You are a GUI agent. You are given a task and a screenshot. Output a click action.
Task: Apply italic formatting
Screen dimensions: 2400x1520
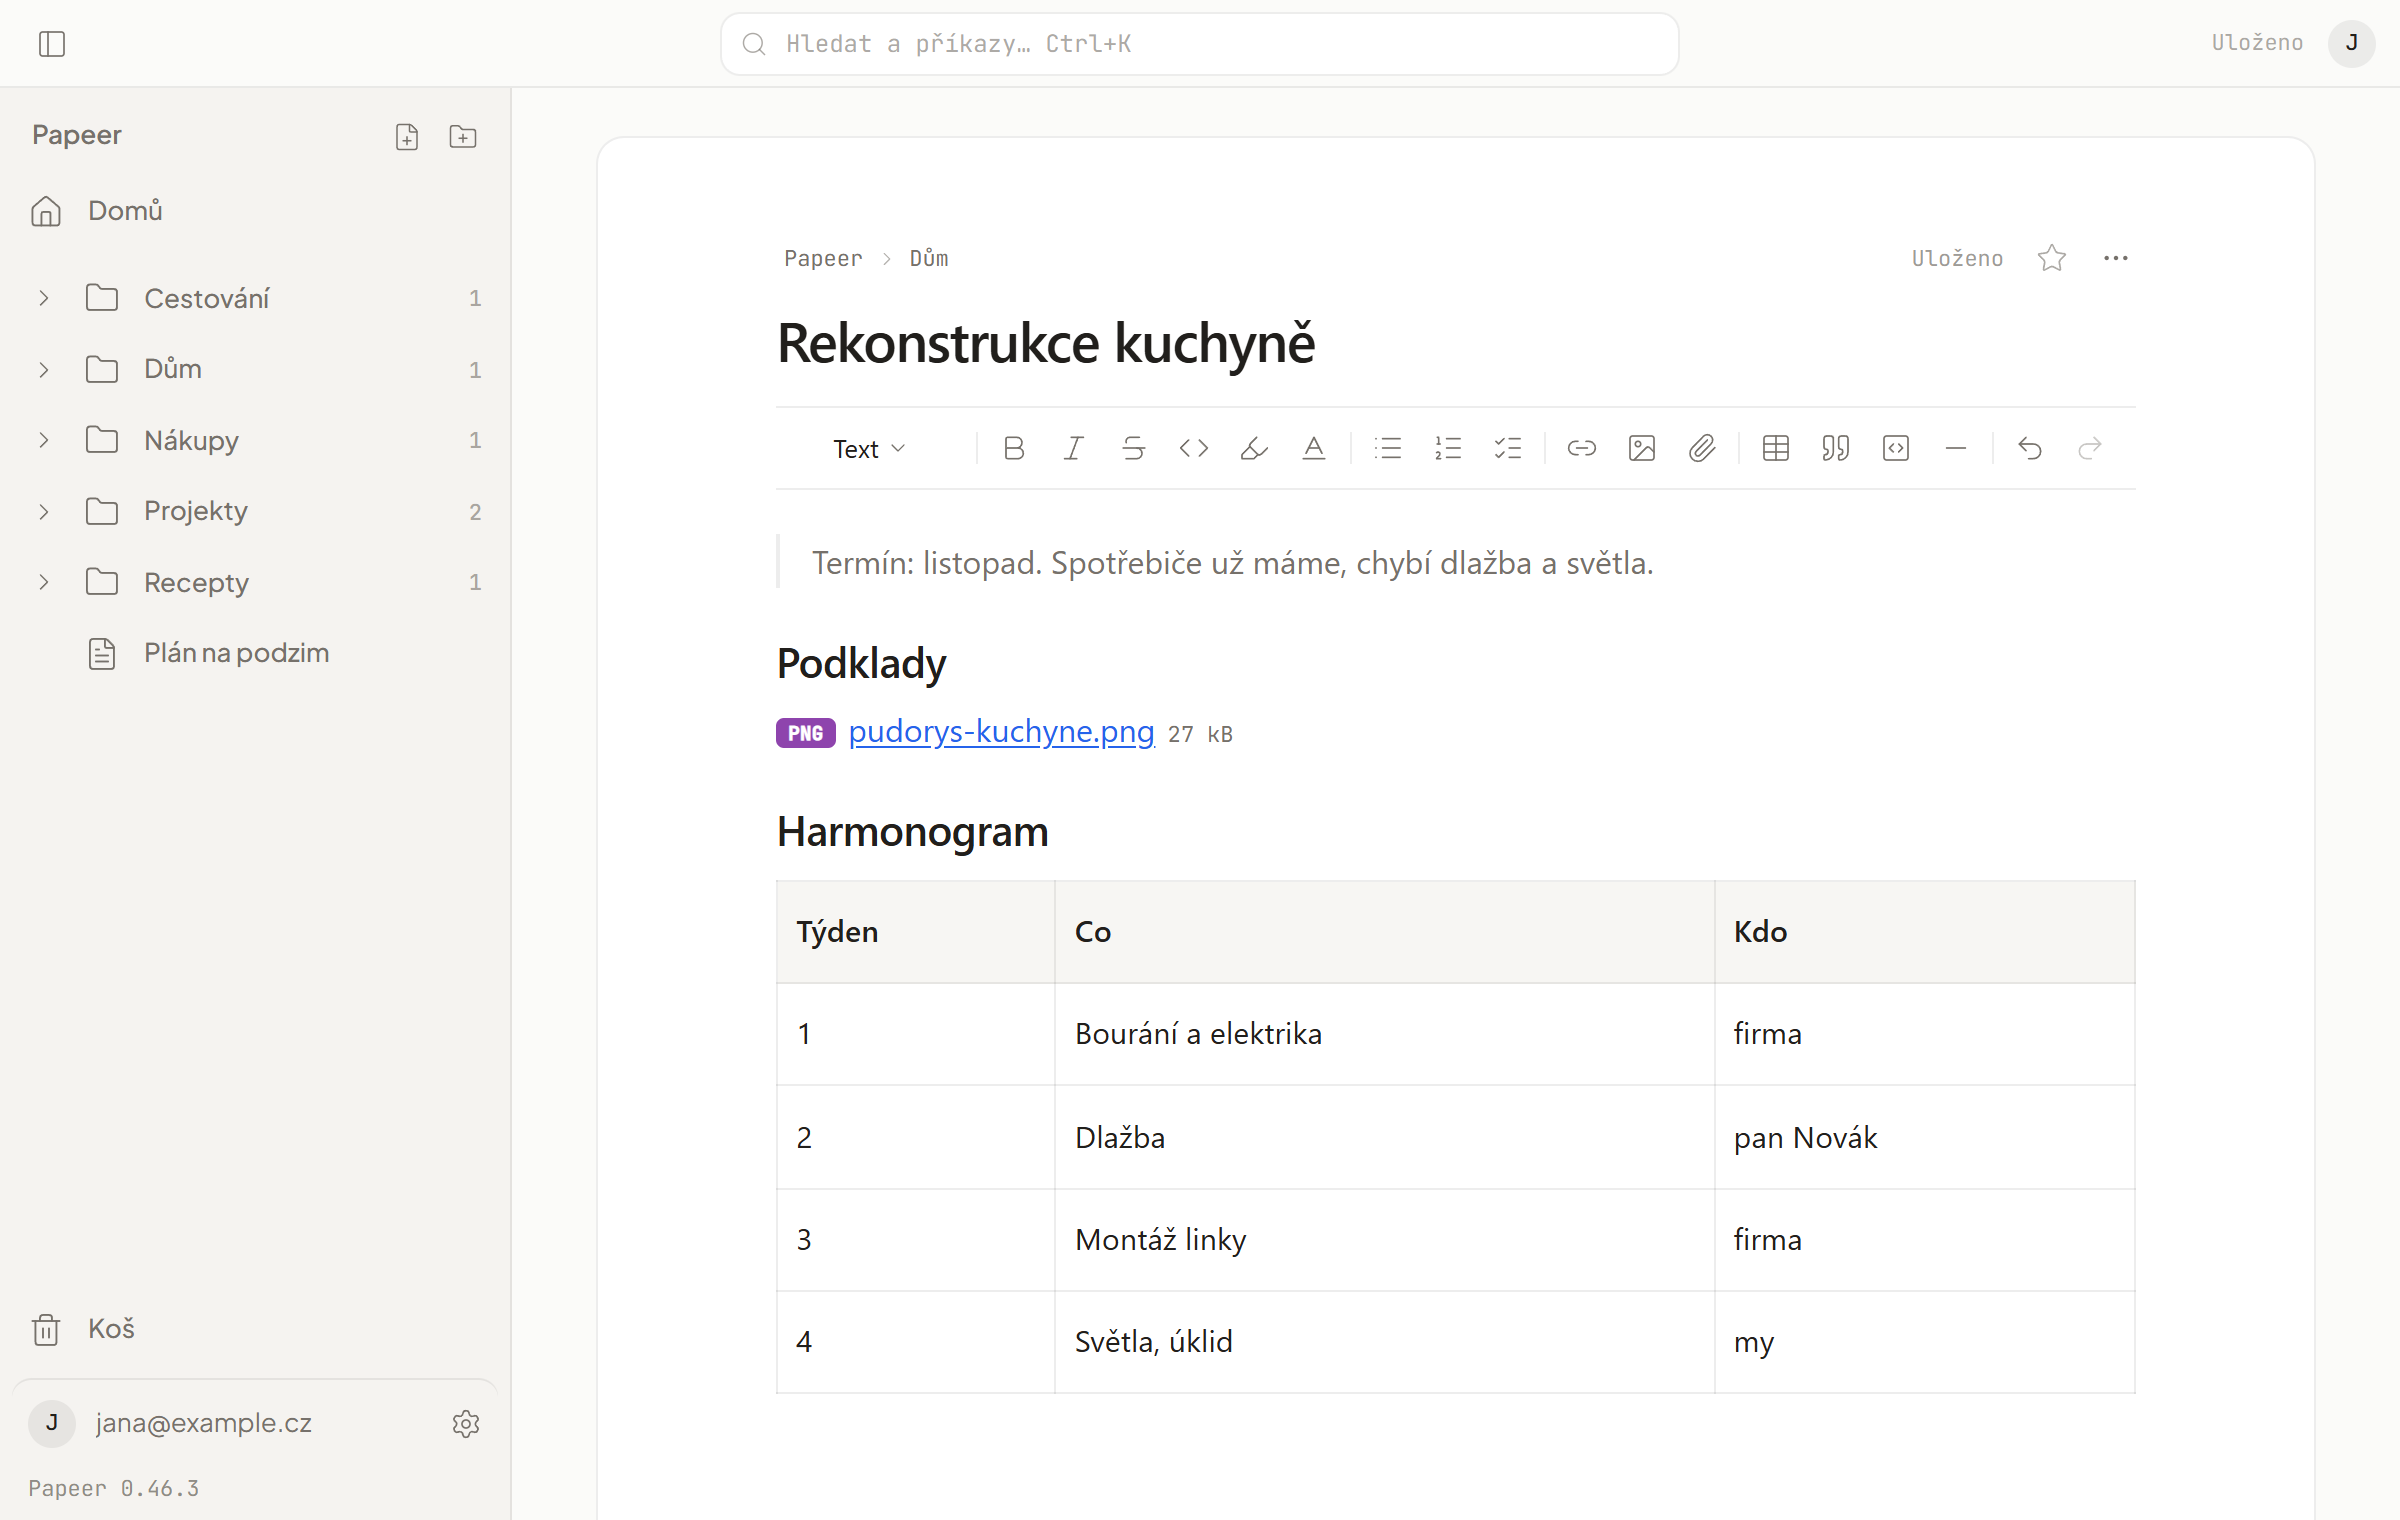coord(1074,448)
